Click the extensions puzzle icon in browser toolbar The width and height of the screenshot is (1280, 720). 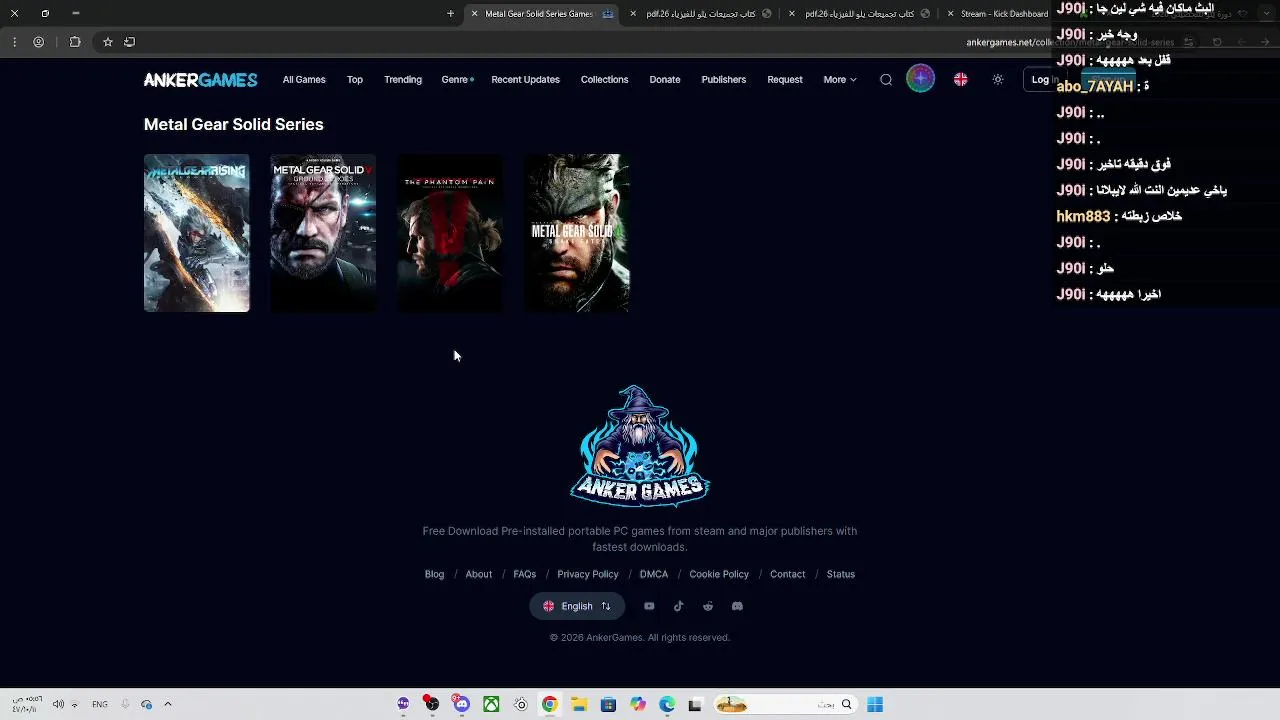click(75, 42)
